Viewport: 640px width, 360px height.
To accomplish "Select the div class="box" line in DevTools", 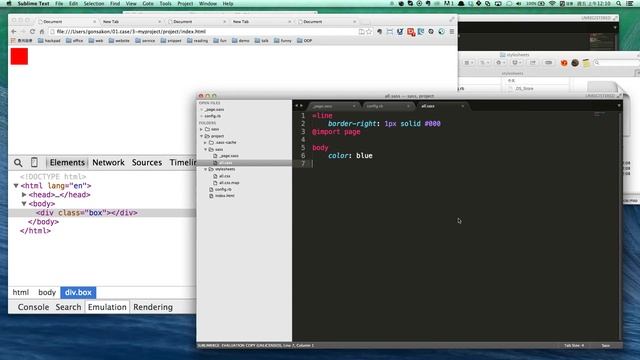I will pos(102,213).
